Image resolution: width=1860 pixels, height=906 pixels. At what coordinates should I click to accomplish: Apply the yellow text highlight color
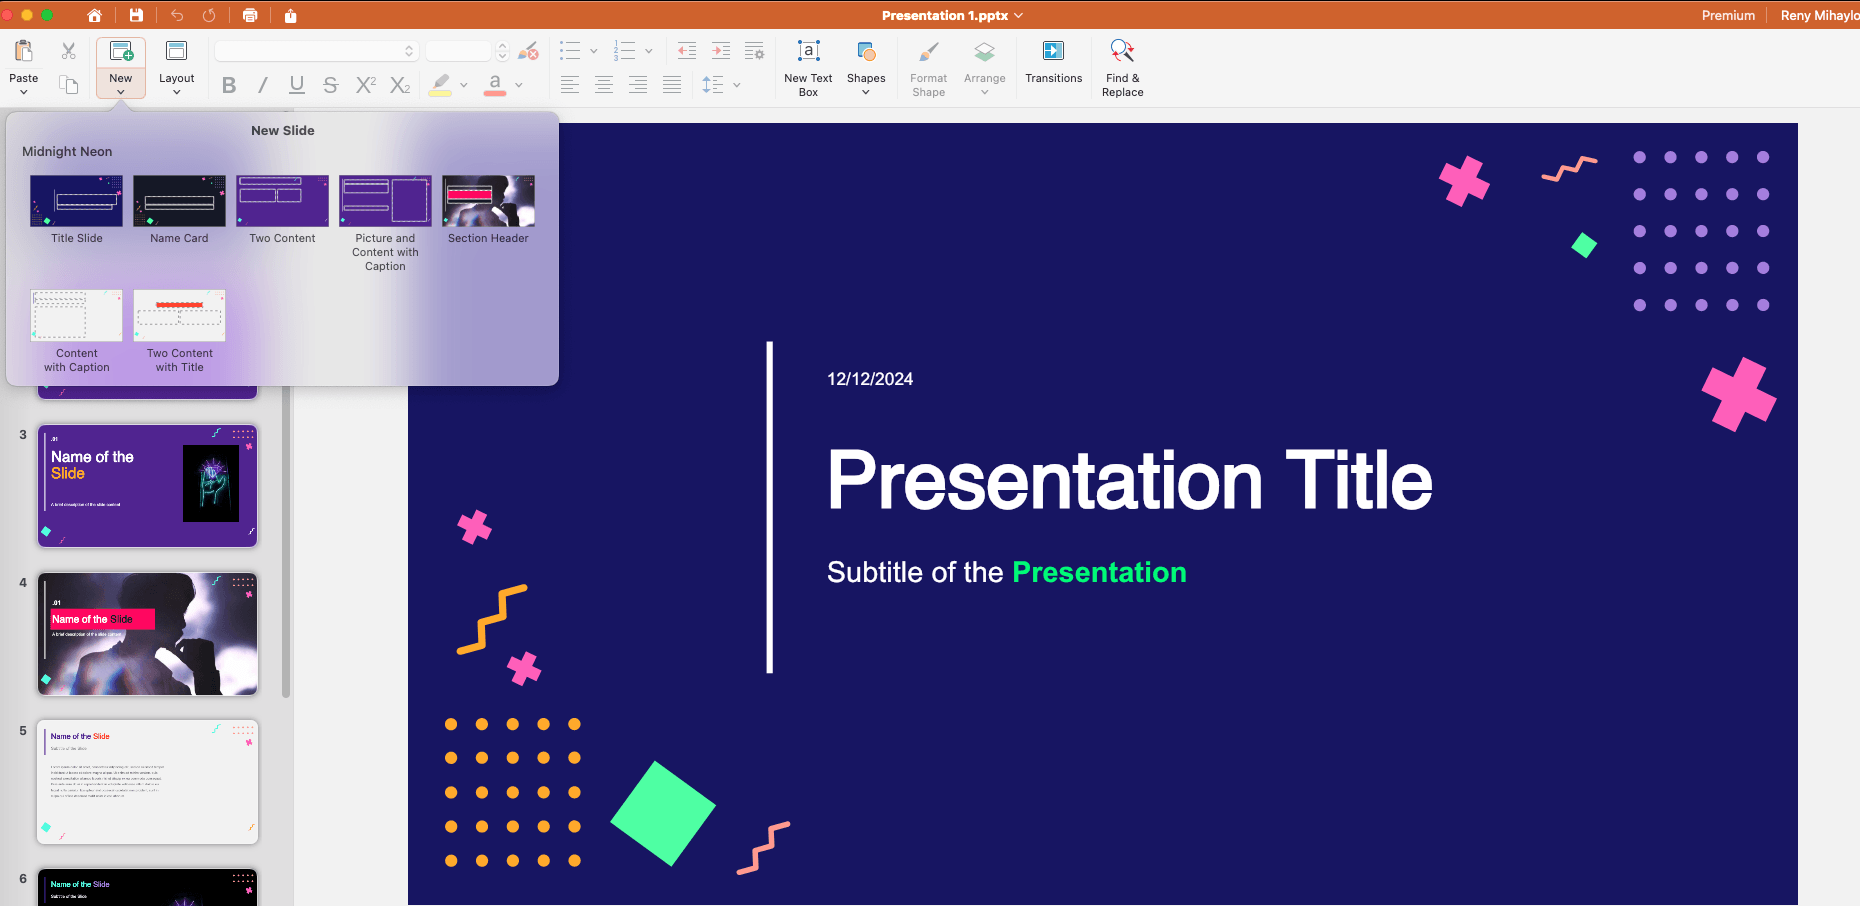click(440, 86)
